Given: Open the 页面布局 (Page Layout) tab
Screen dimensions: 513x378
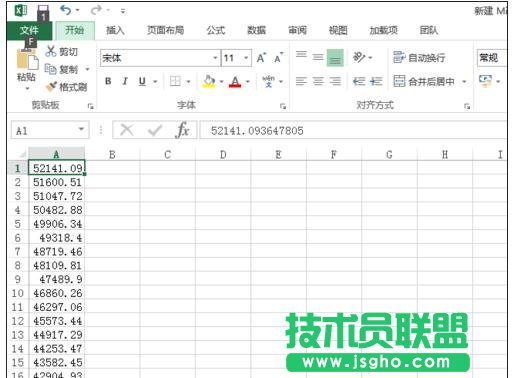Looking at the screenshot, I should [166, 30].
